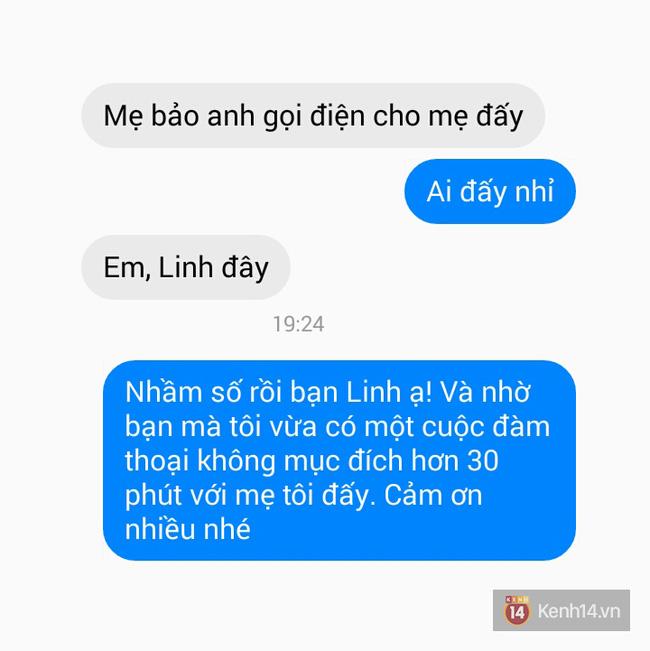
Task: Click the word 'Nhầm' in the long blue message
Action: click(163, 392)
